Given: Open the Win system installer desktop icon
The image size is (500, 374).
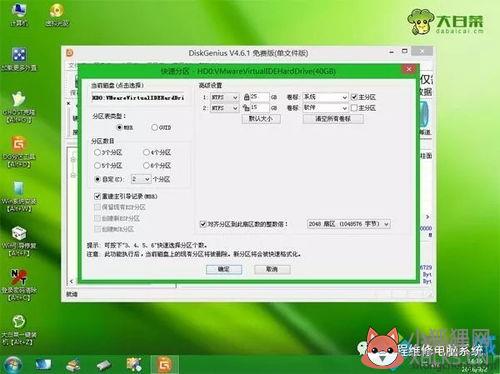Looking at the screenshot, I should pos(19,196).
